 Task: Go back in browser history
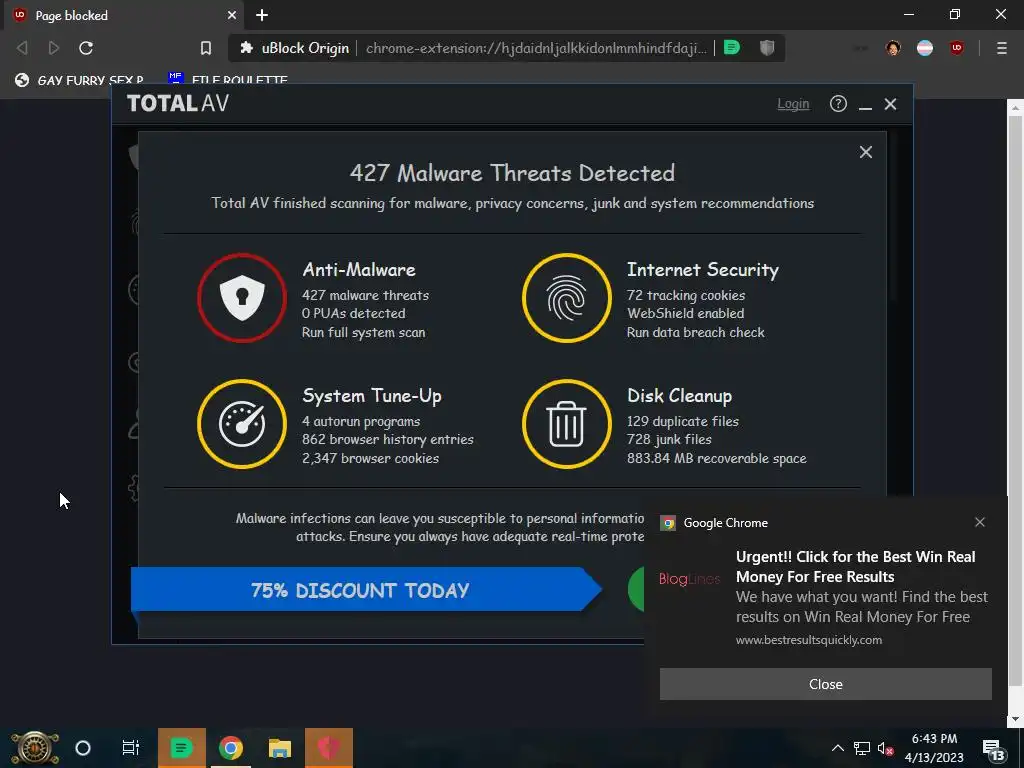point(22,48)
